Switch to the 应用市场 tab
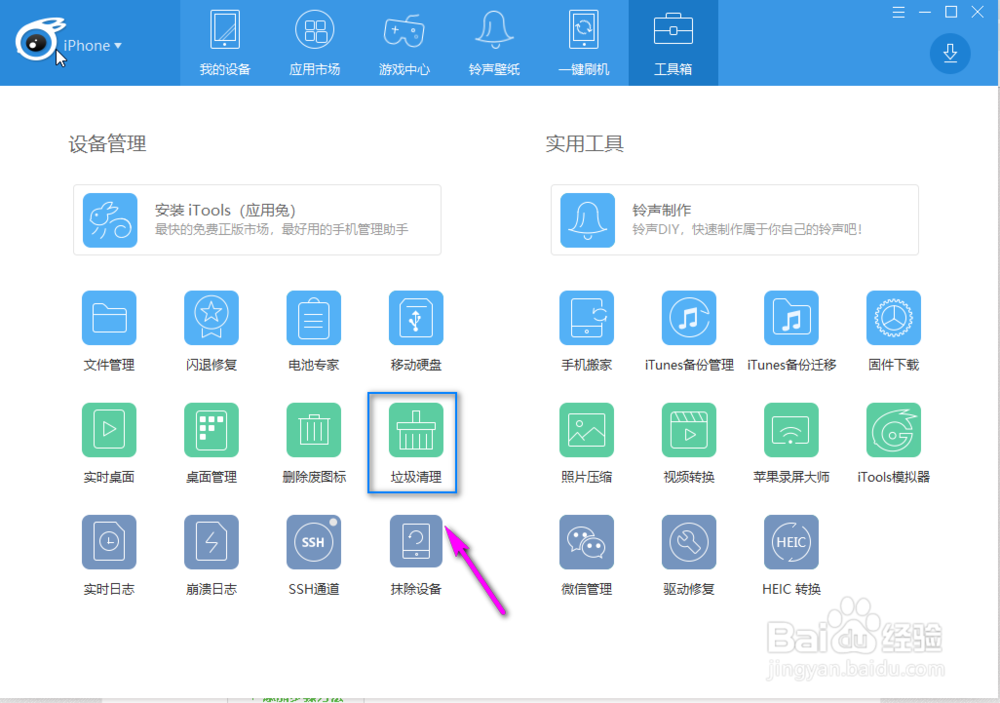 (314, 43)
